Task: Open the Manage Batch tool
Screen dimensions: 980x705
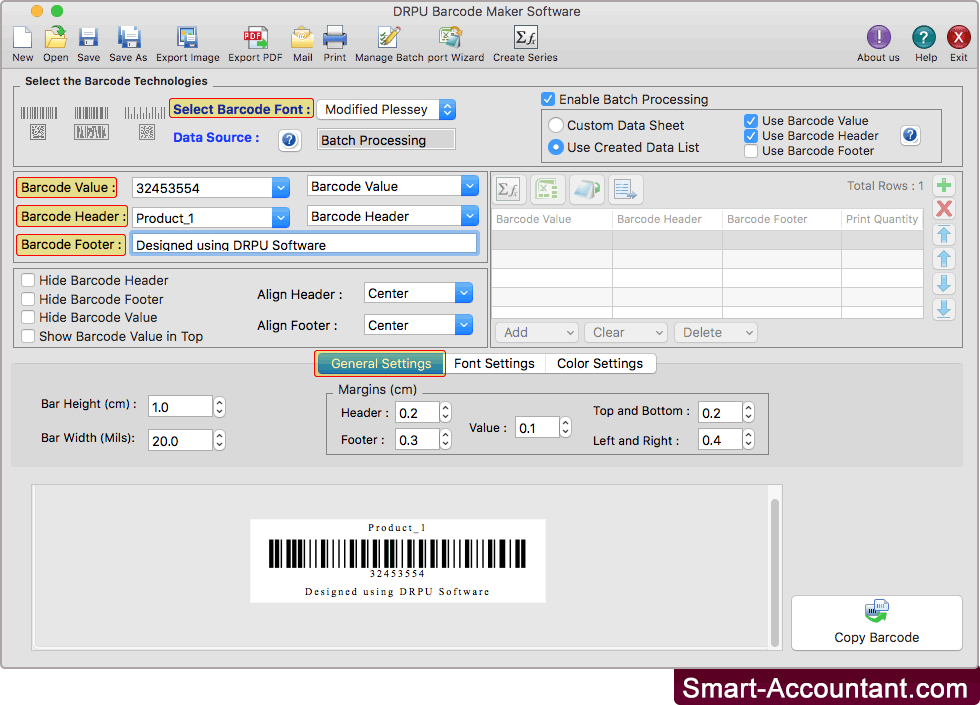Action: tap(389, 38)
